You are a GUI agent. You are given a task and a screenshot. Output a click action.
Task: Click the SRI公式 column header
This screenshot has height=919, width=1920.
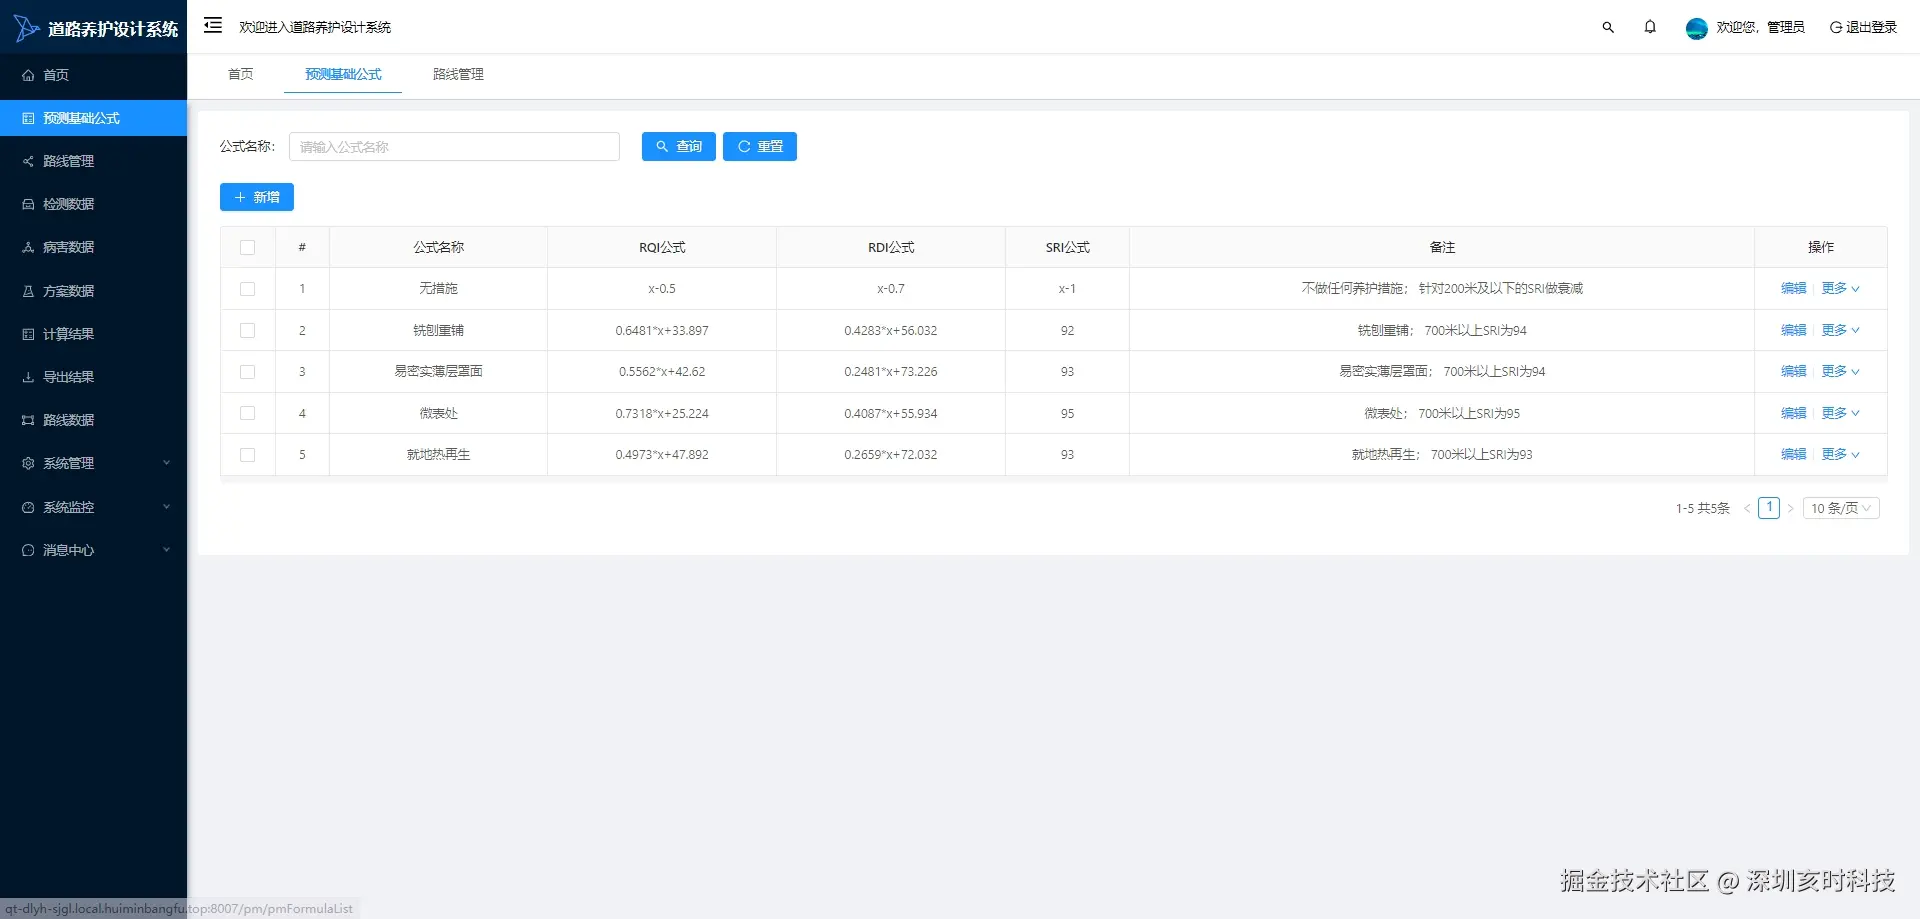(x=1068, y=247)
